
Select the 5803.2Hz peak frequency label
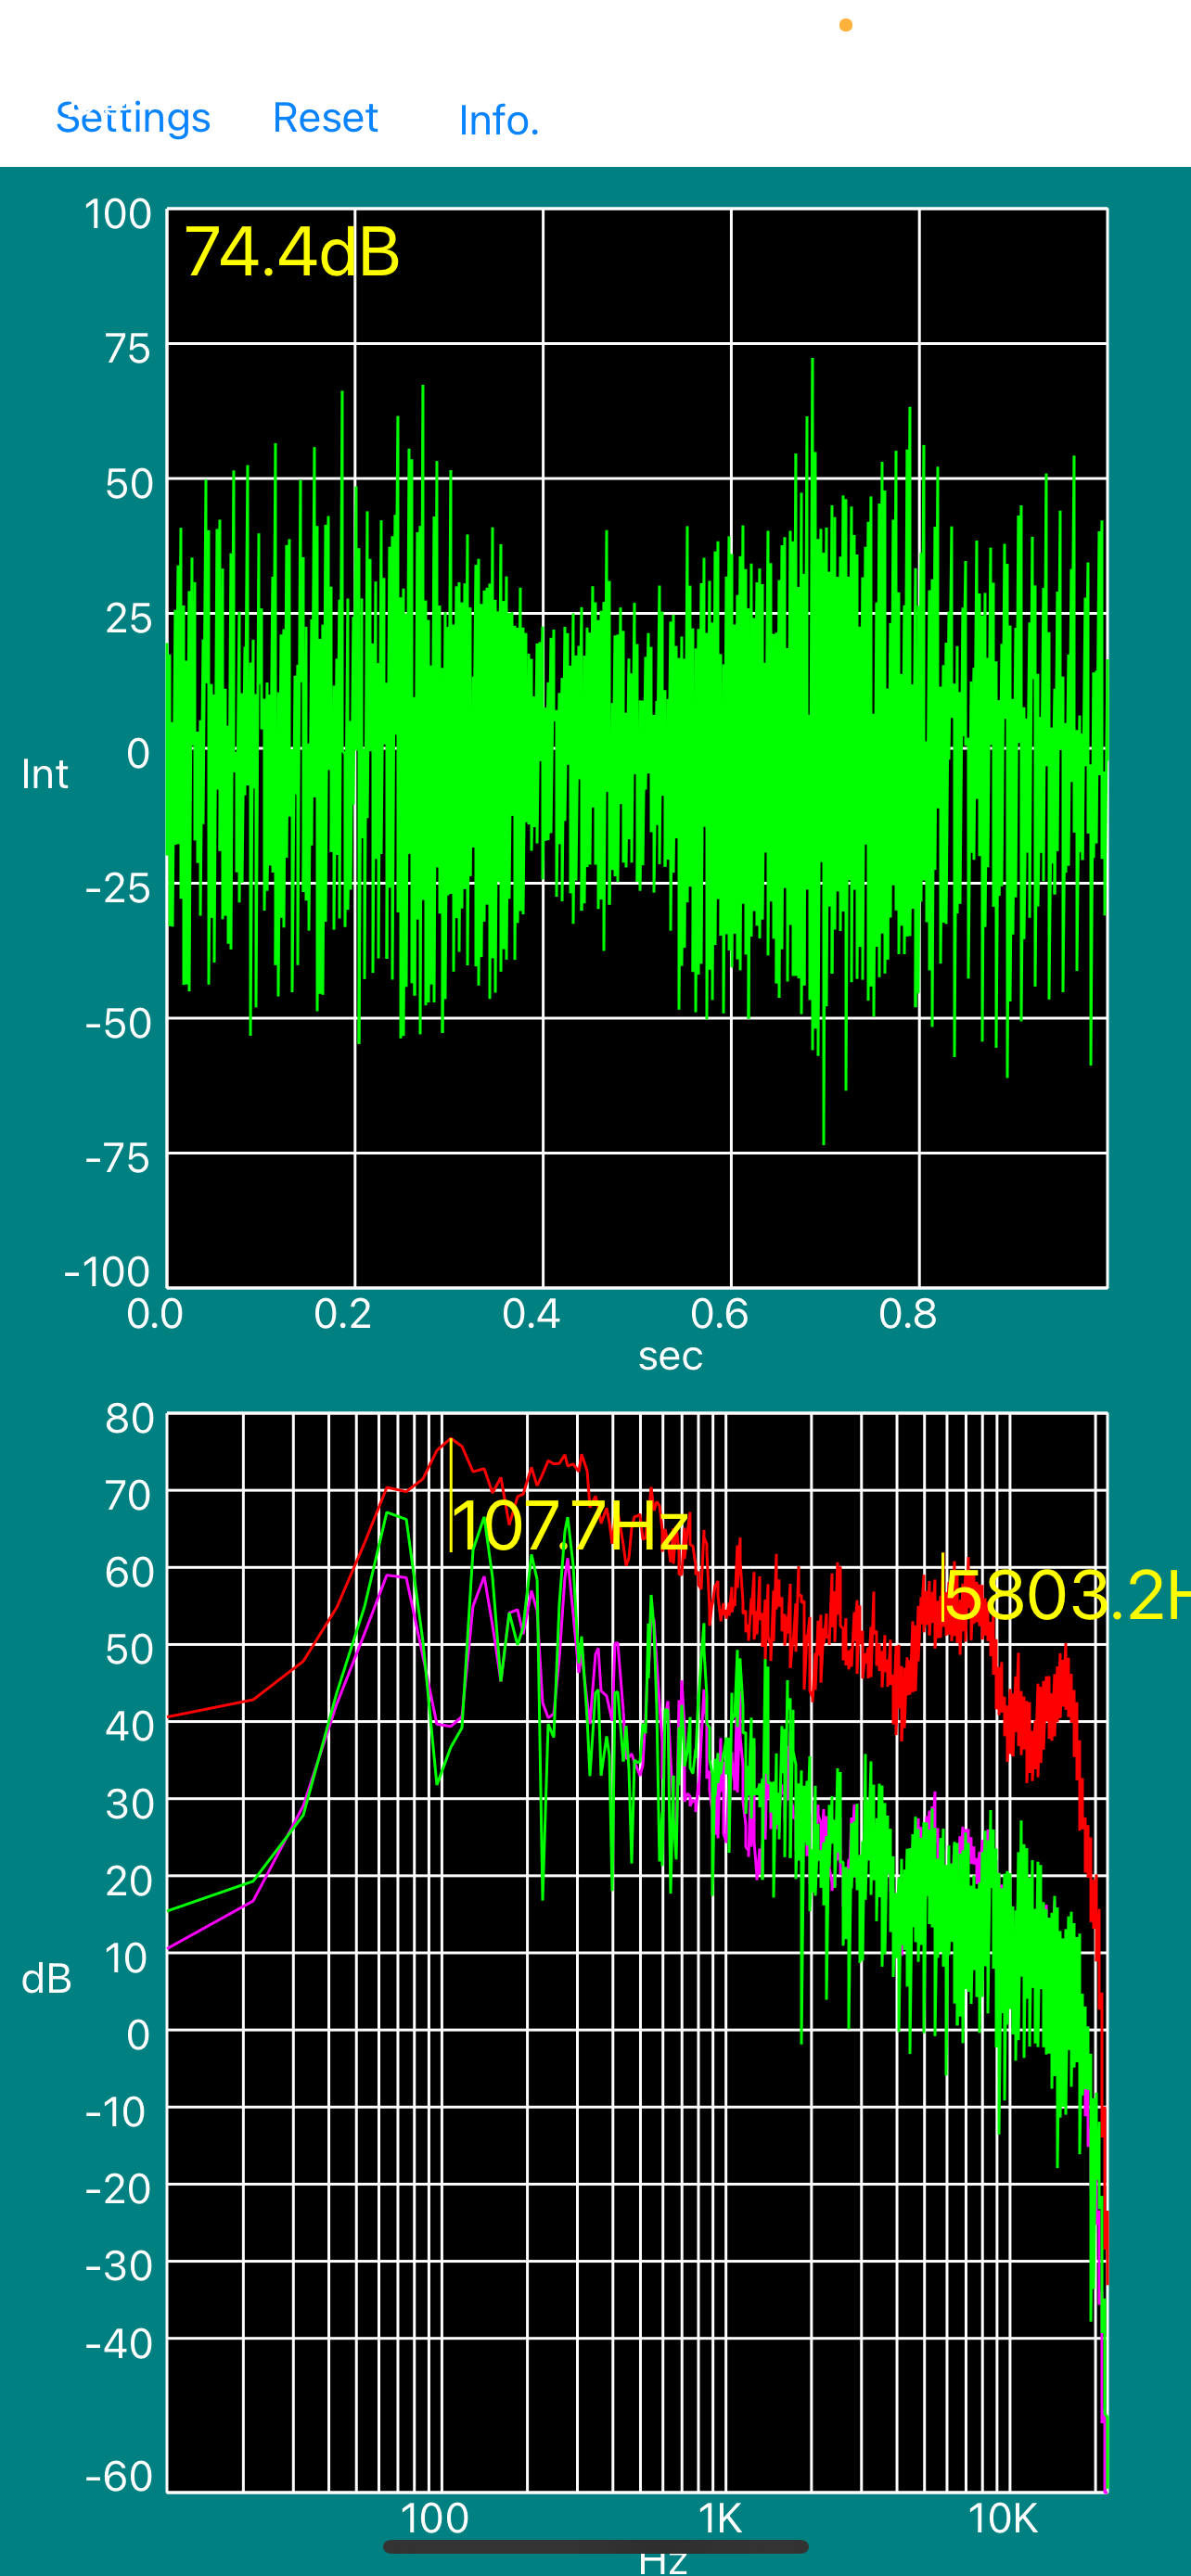coord(1066,1595)
